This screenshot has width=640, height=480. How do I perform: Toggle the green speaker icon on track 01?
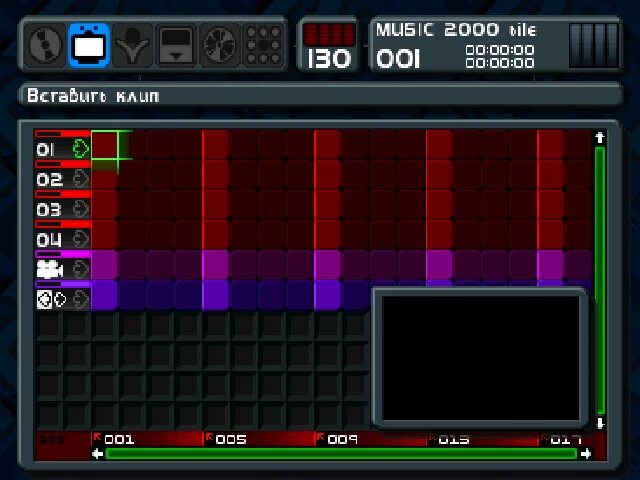(81, 149)
